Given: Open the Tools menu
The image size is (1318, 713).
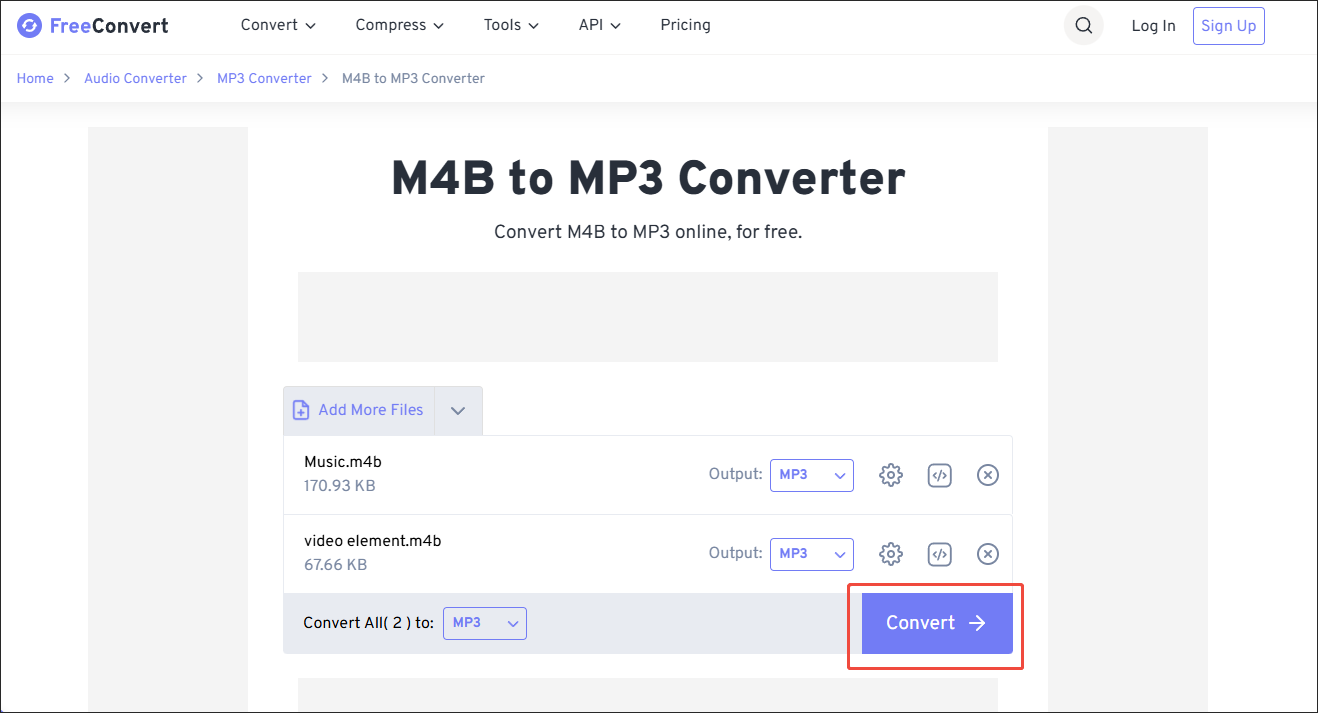Looking at the screenshot, I should pos(510,25).
